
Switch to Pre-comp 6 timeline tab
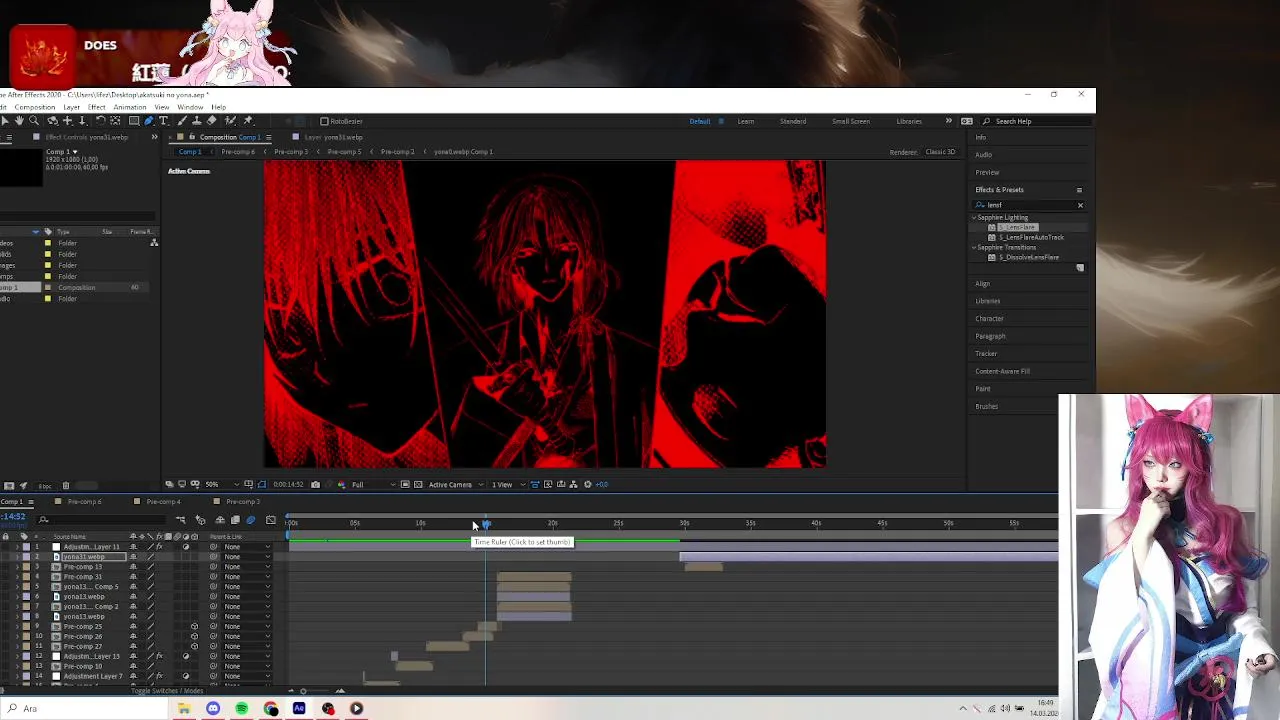coord(84,501)
